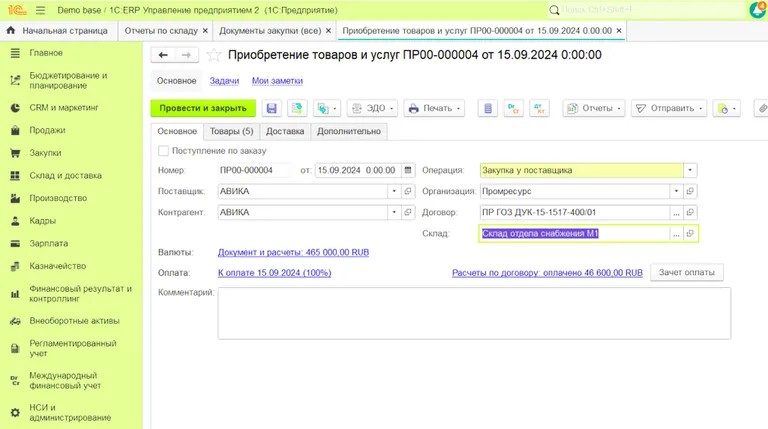Open the Отчеты dropdown menu
Screen dimensions: 768x429
593,108
